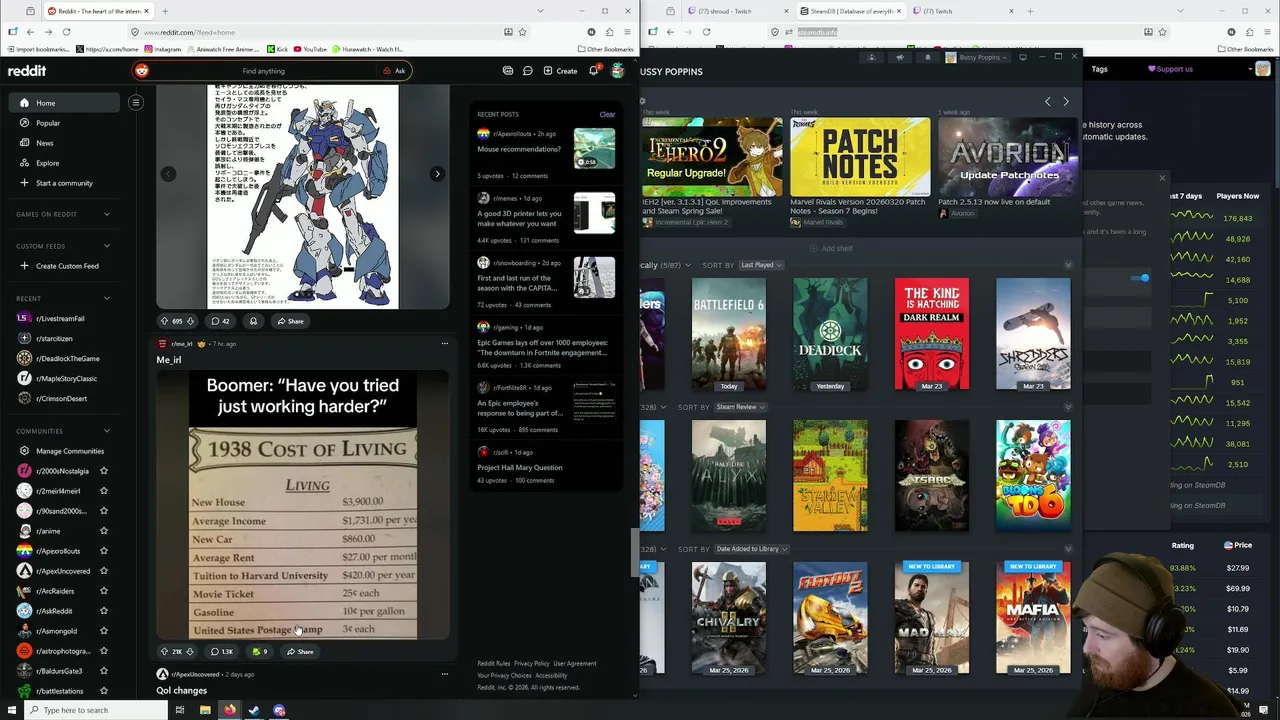Screen dimensions: 1280x720
Task: Open Last Played sort dropdown in Steam
Action: tap(761, 265)
